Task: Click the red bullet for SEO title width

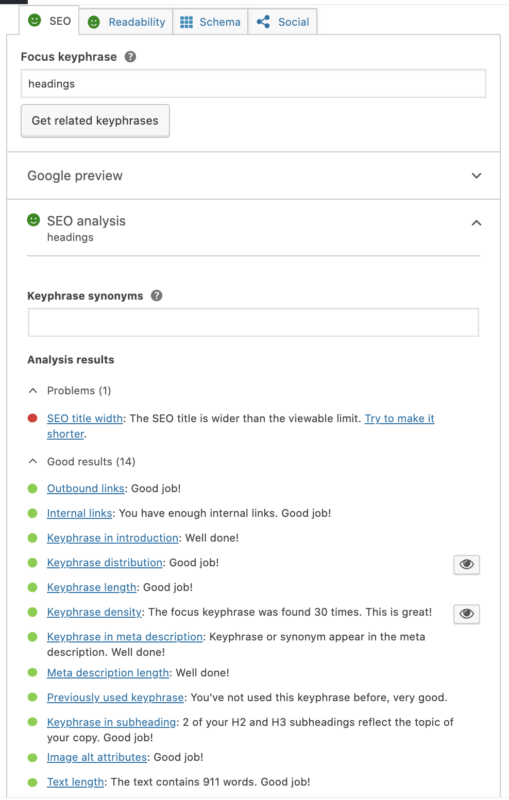Action: pyautogui.click(x=33, y=418)
